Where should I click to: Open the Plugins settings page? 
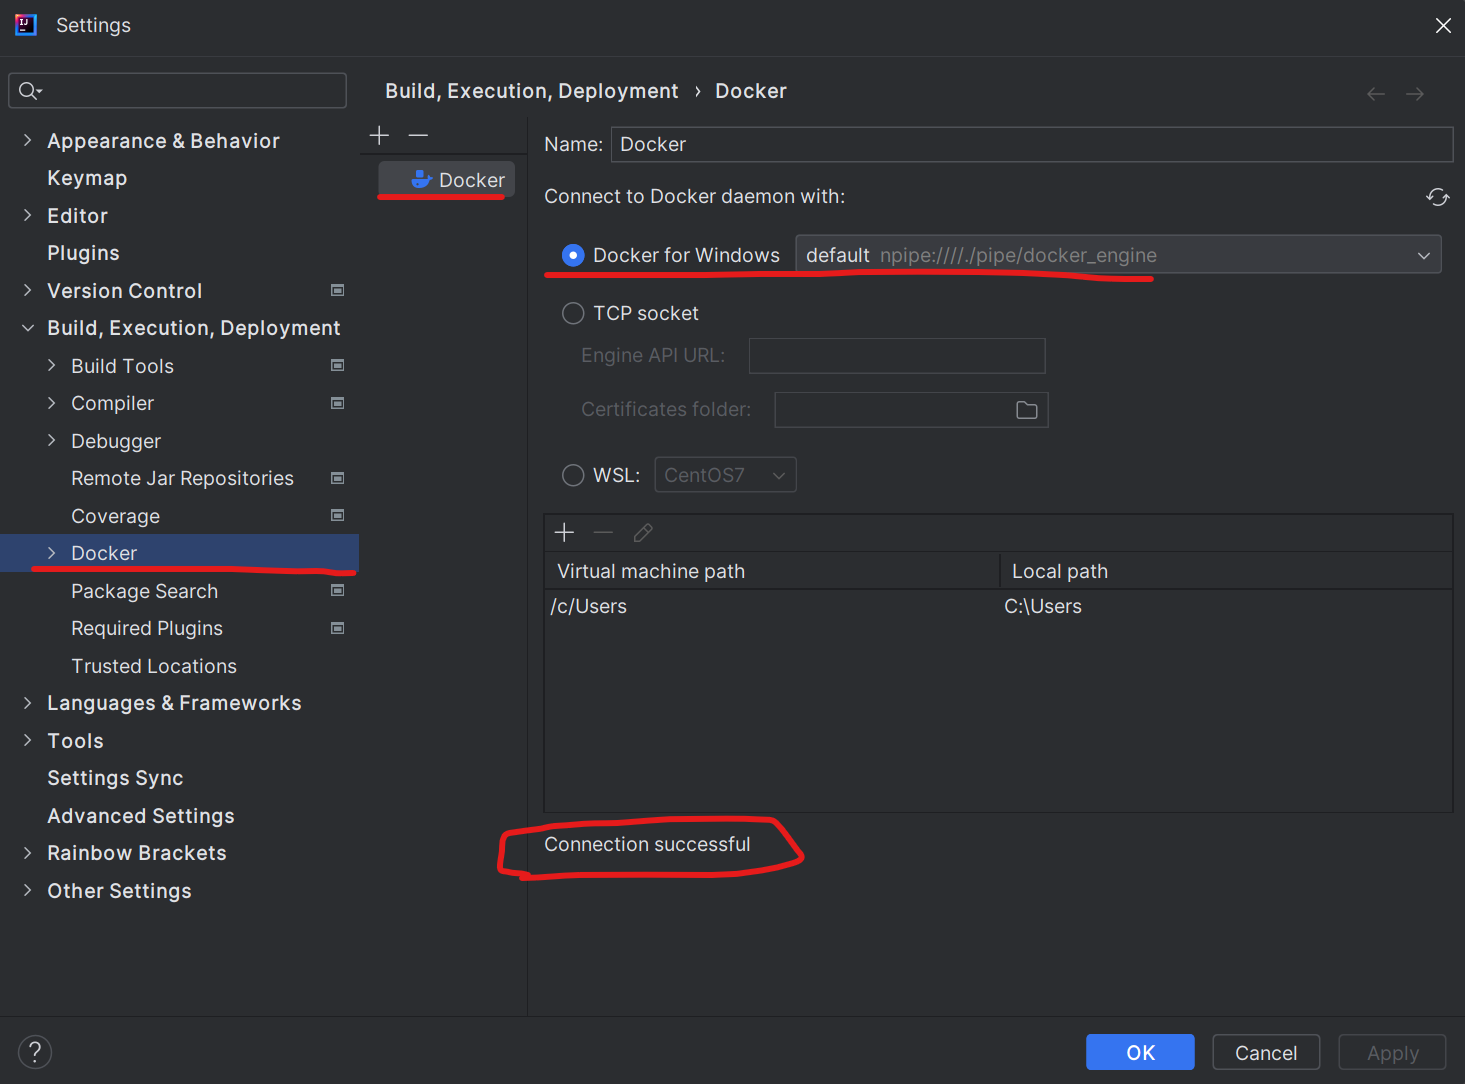coord(83,253)
